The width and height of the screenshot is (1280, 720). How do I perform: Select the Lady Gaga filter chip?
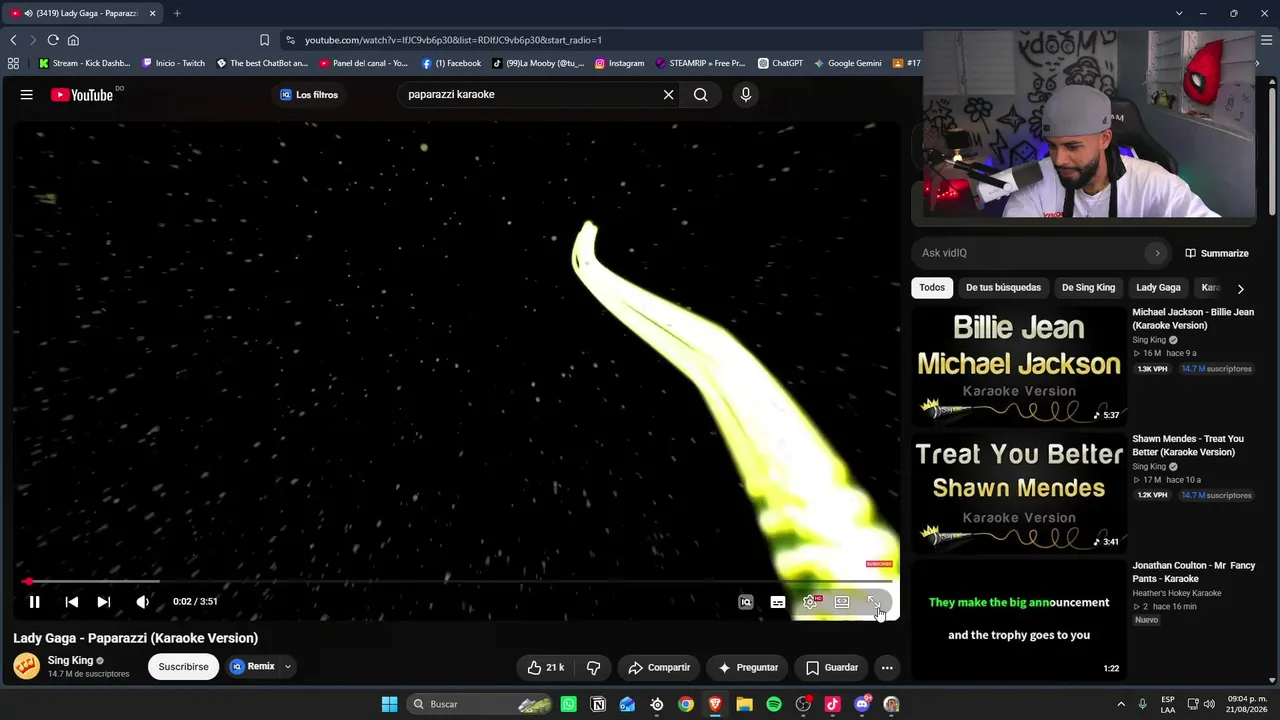click(x=1158, y=288)
